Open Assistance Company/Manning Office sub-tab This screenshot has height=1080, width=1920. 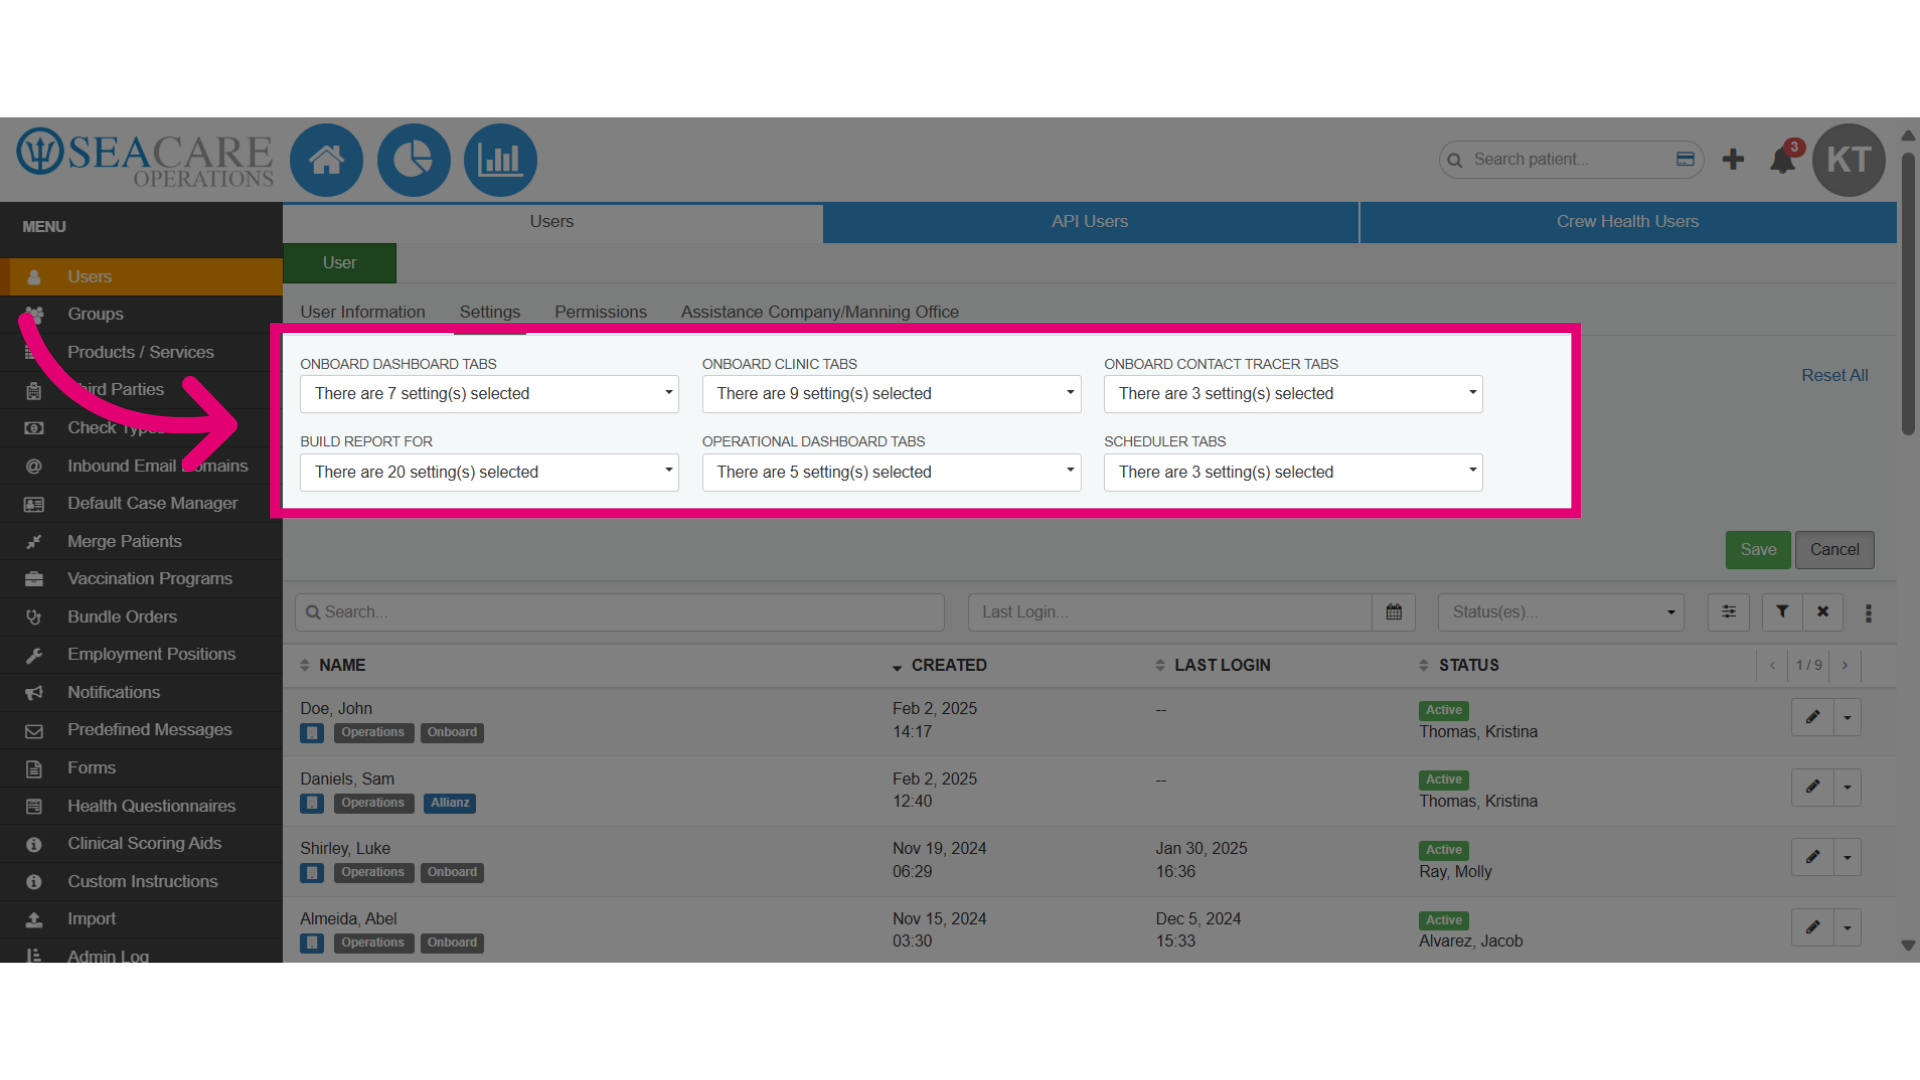tap(820, 312)
